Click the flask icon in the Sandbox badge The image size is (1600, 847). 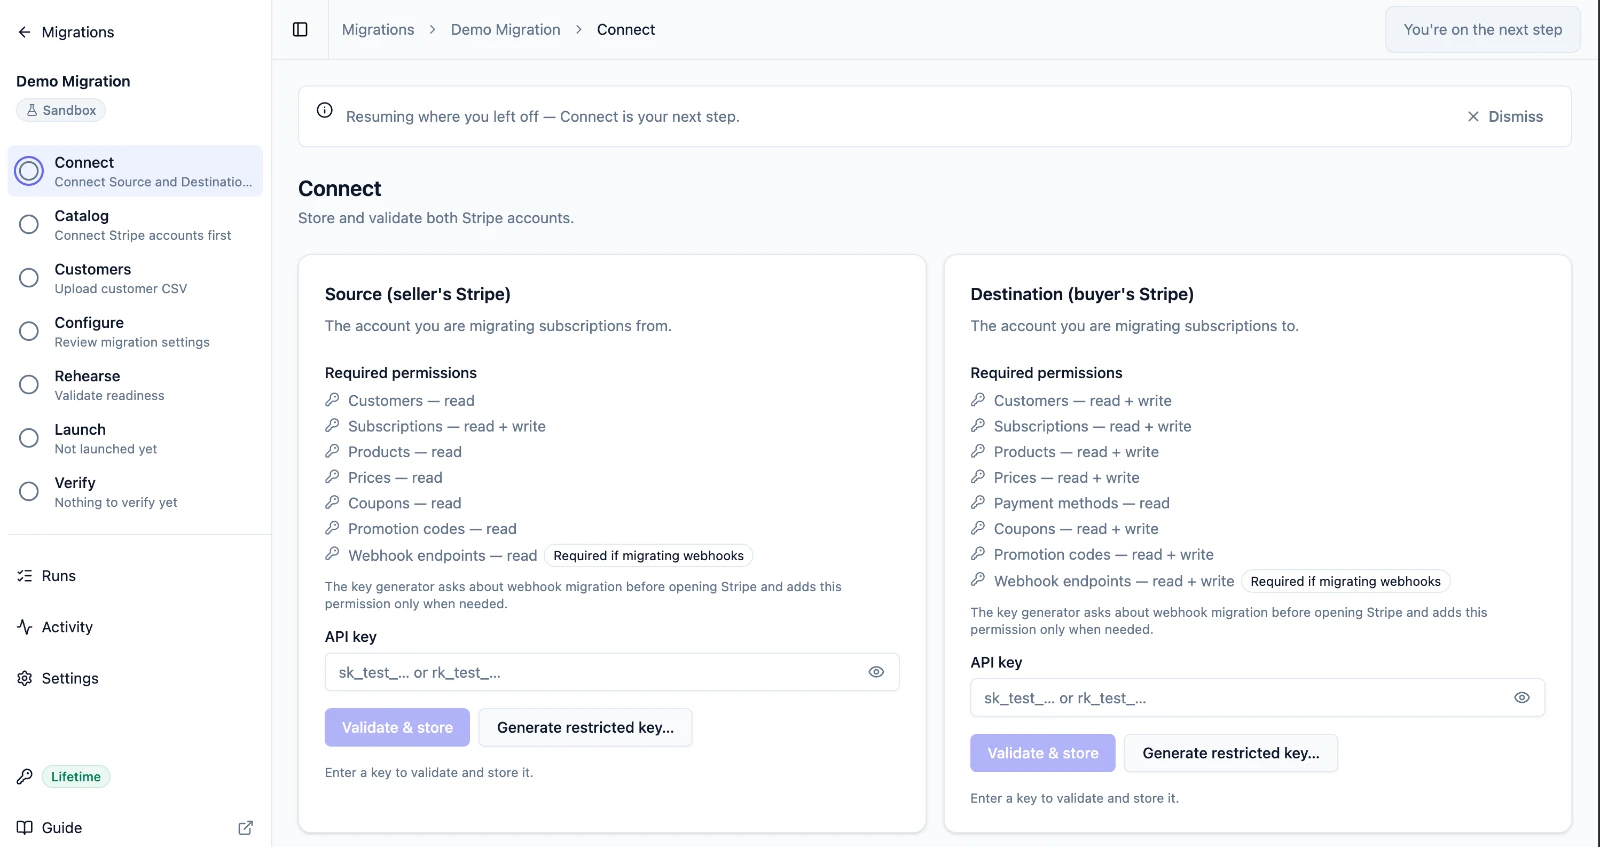tap(32, 111)
